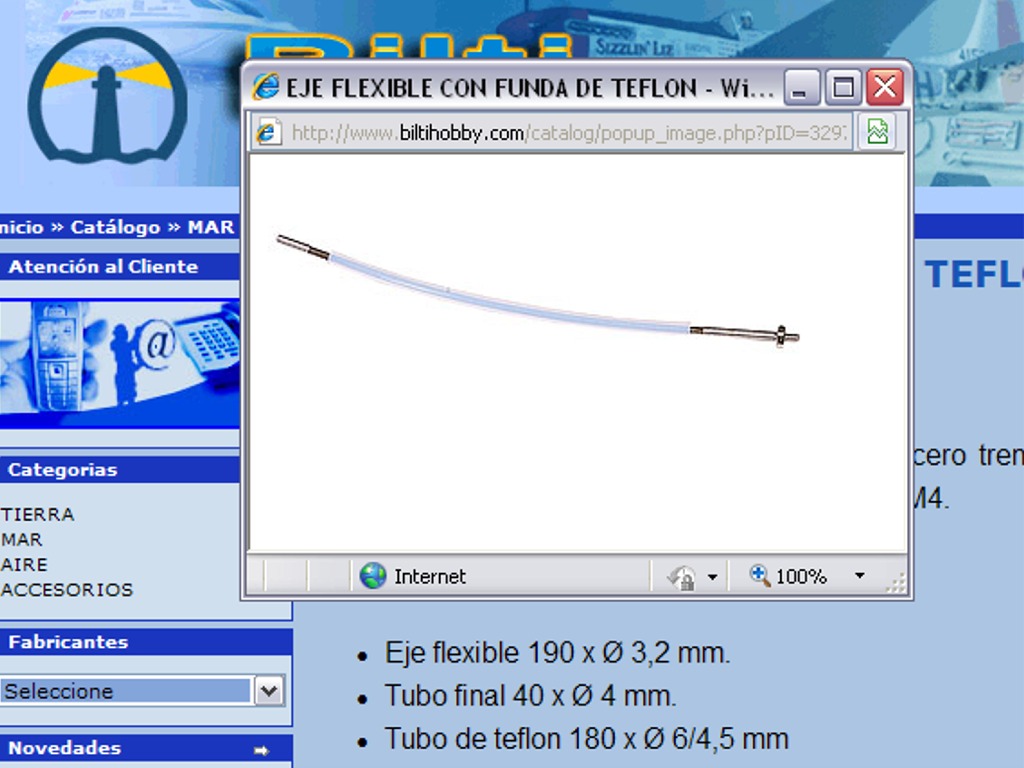
Task: Minimize the EJE FLEXIBLE popup window
Action: pos(802,87)
